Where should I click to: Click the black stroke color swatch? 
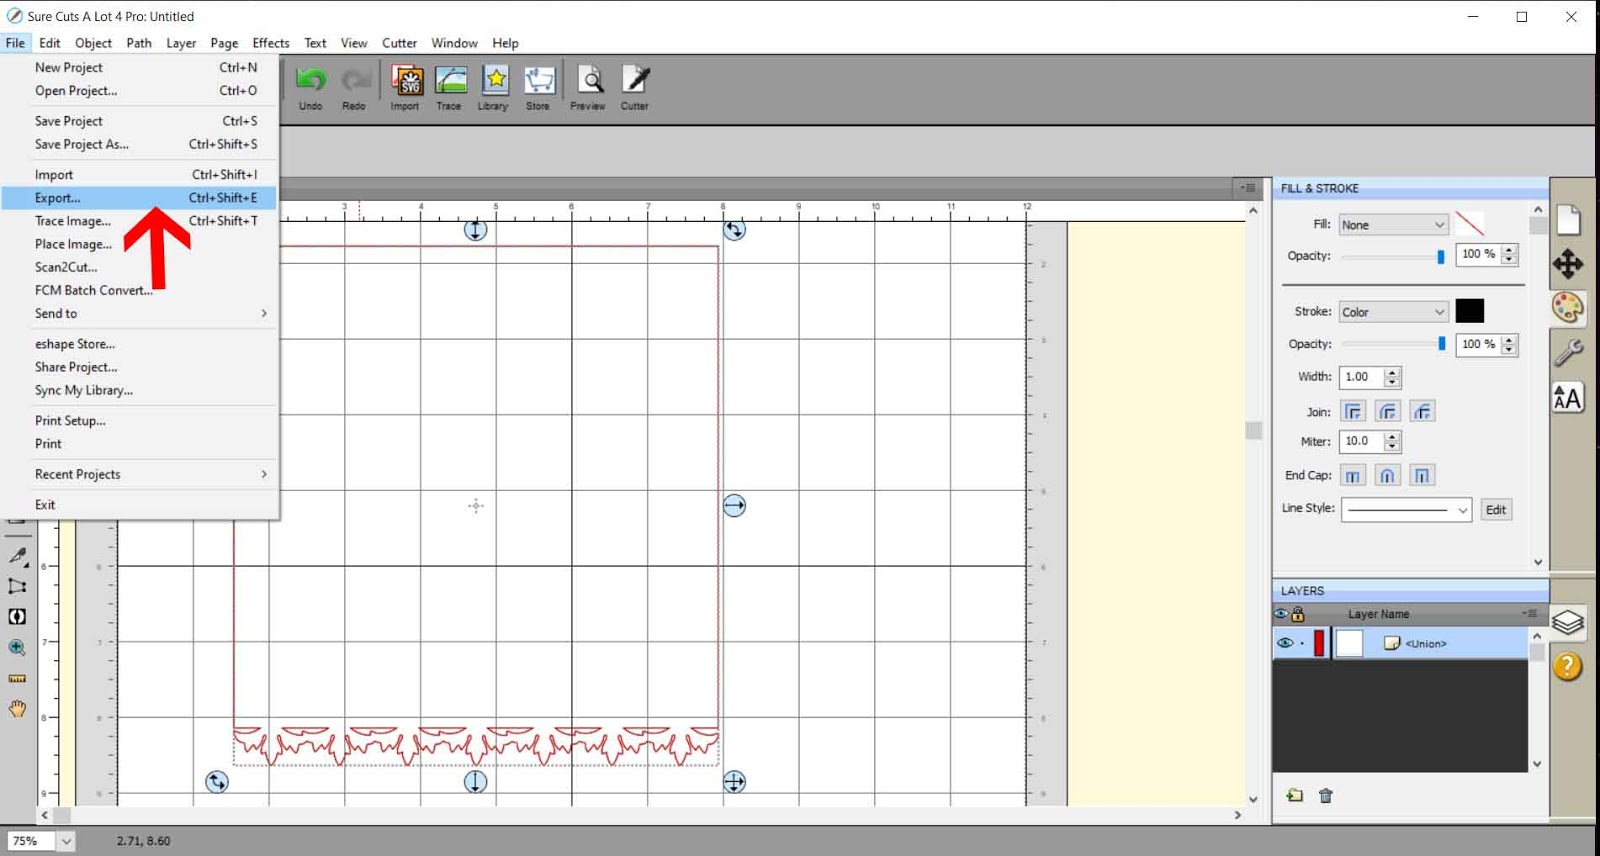pyautogui.click(x=1470, y=311)
